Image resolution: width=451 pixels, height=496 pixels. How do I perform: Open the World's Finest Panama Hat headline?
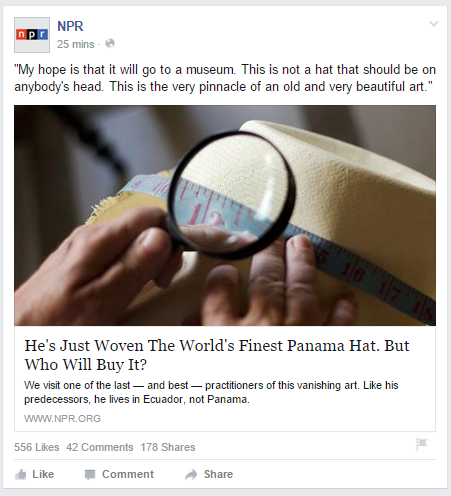click(x=217, y=355)
